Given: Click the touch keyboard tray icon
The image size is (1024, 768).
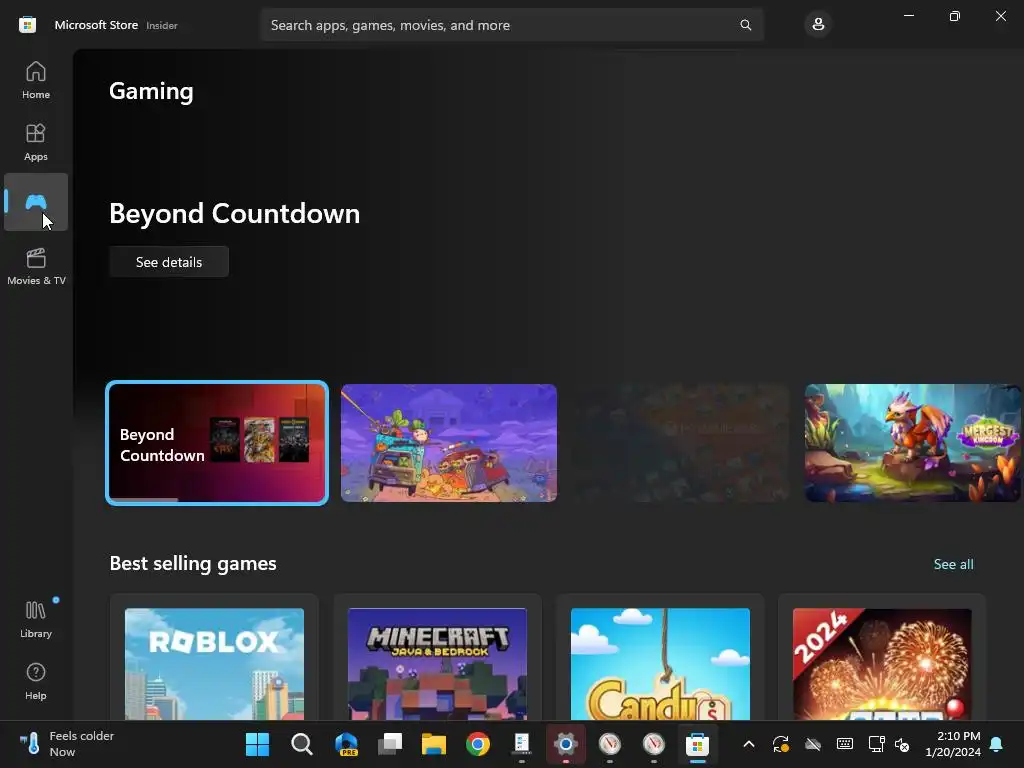Looking at the screenshot, I should pyautogui.click(x=844, y=744).
